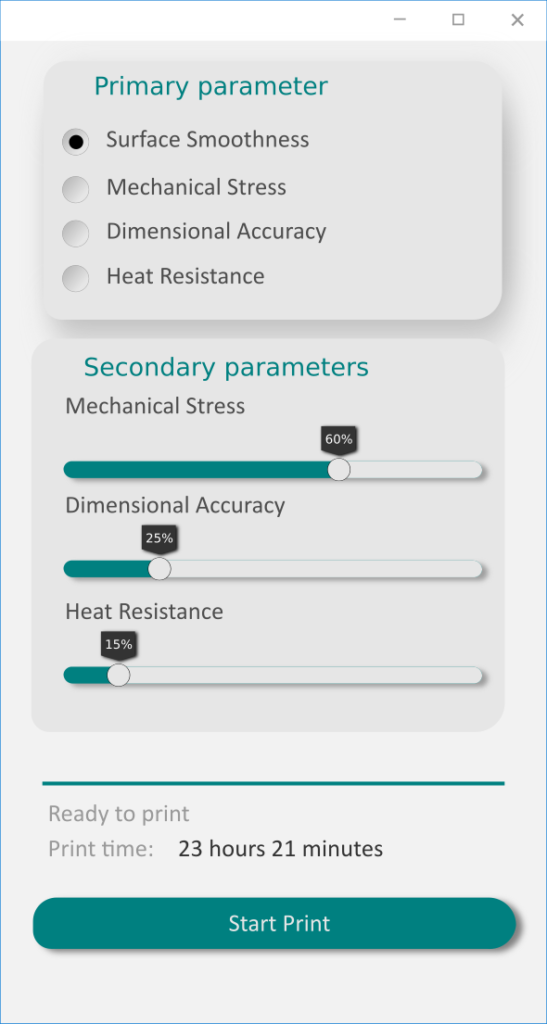Click the print time value text
Image resolution: width=547 pixels, height=1024 pixels.
(281, 849)
